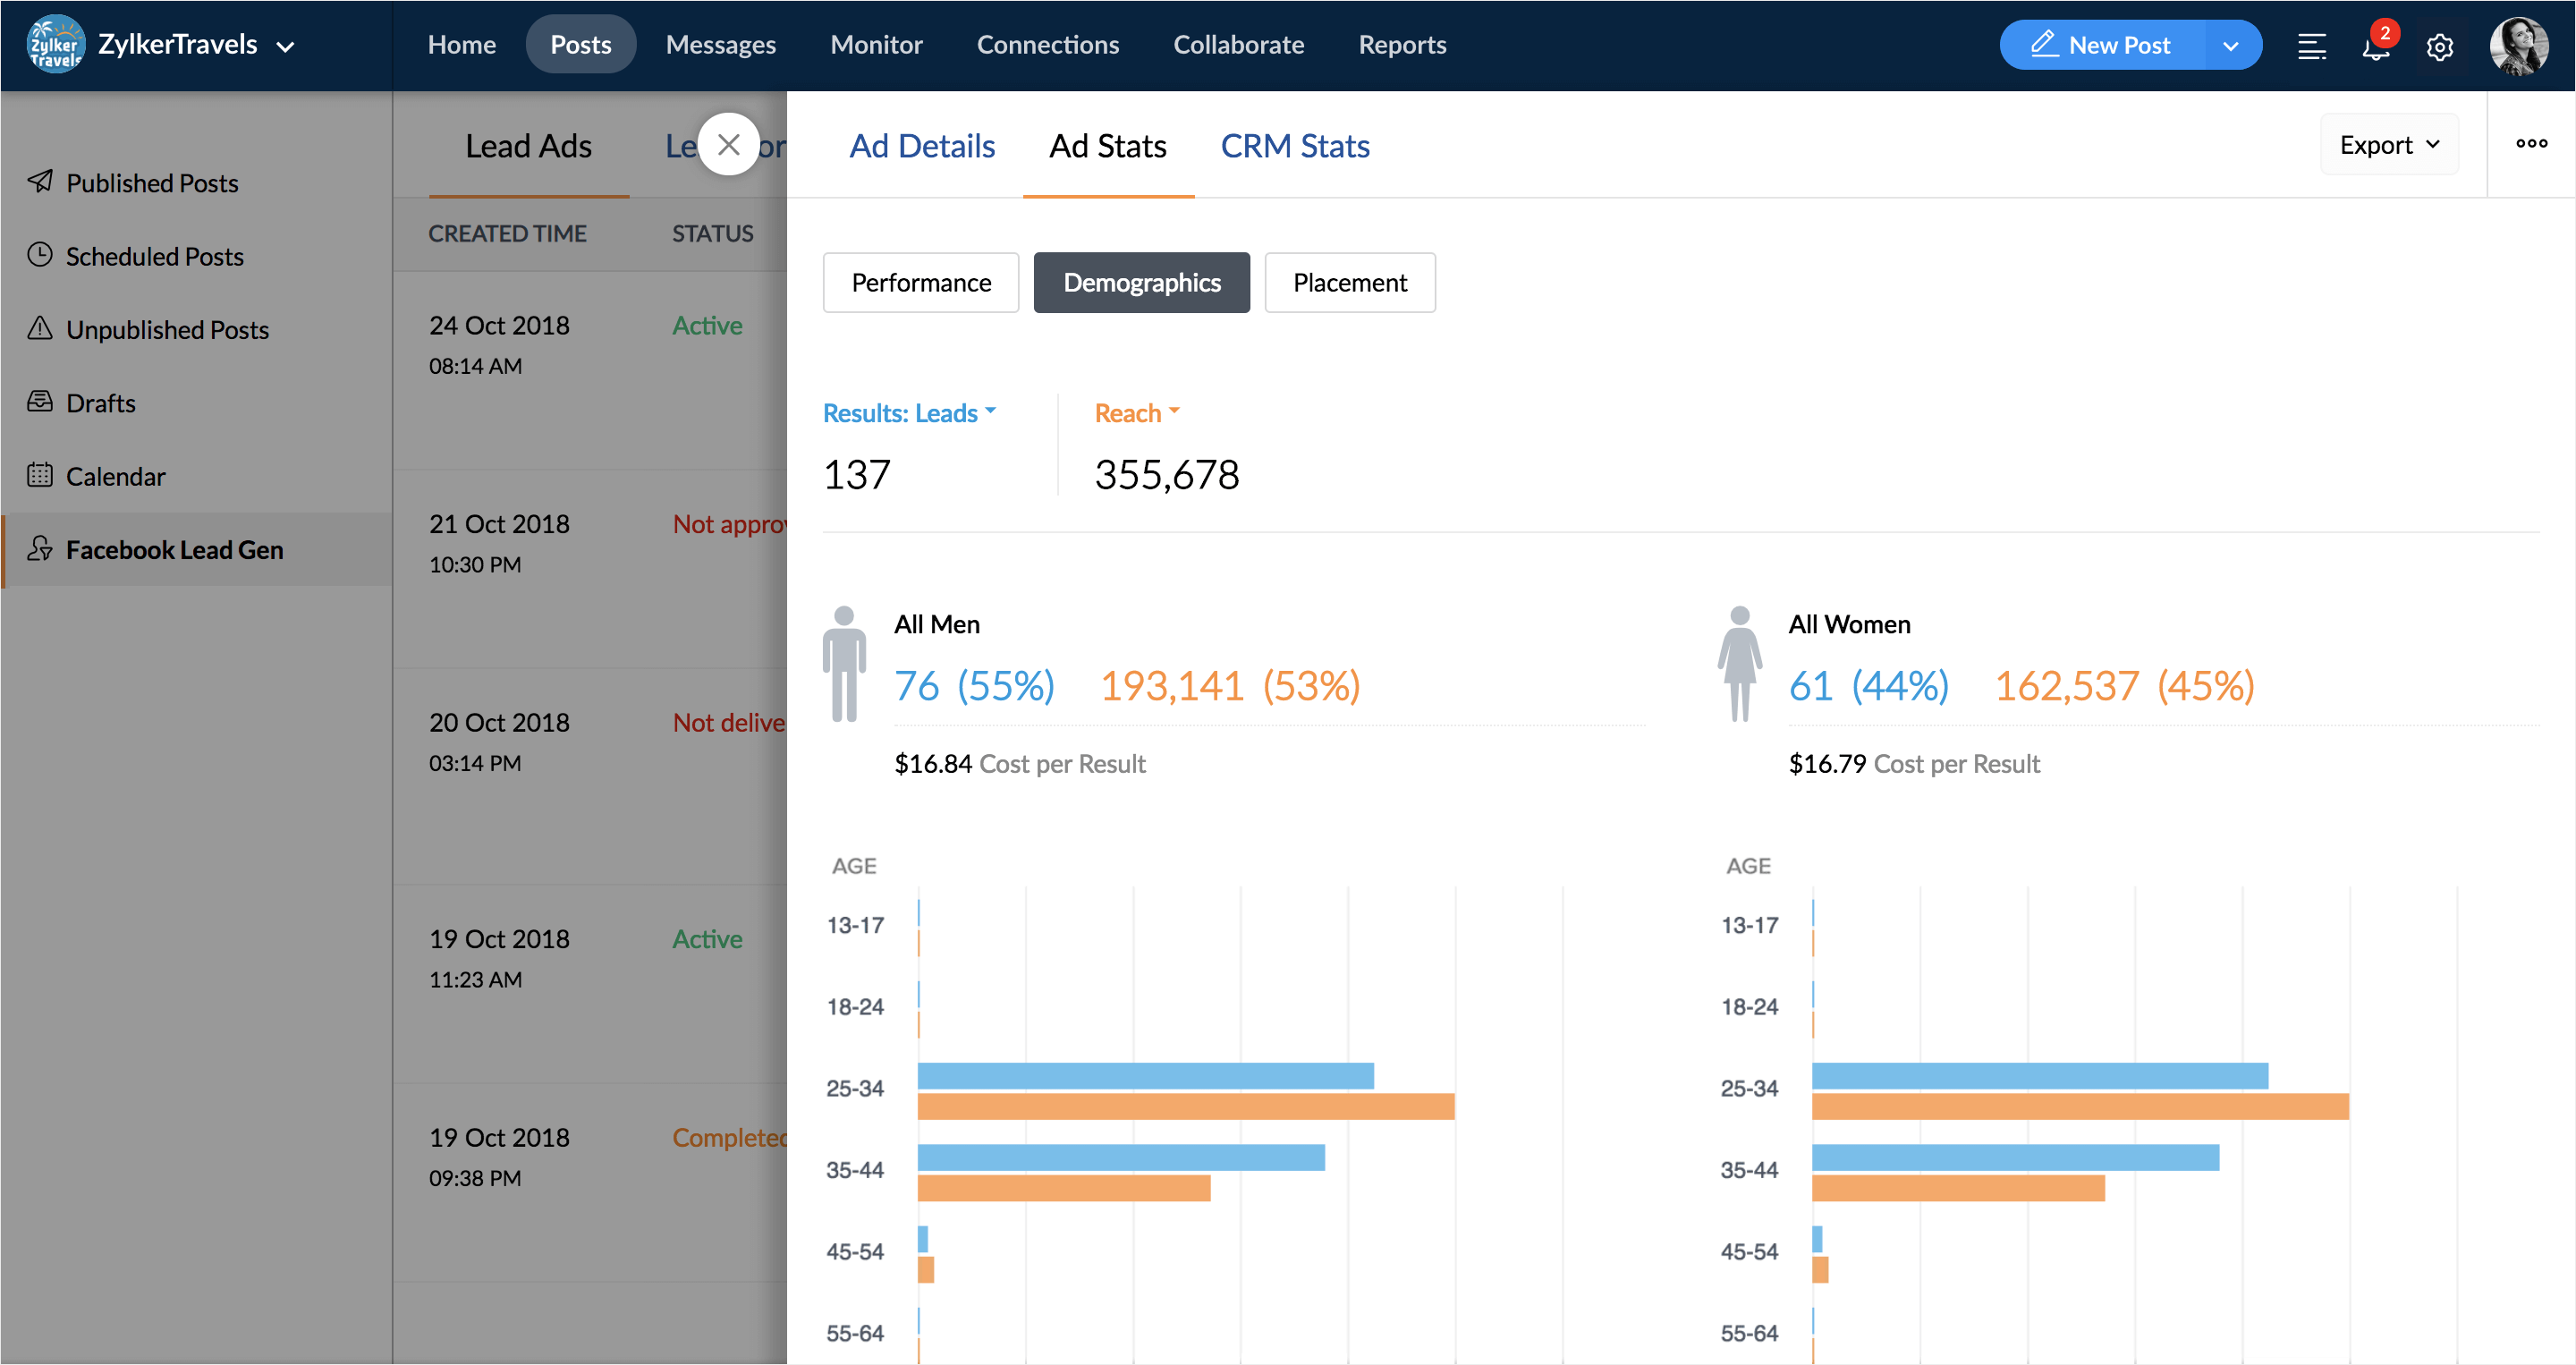Click the Calendar icon in sidebar
This screenshot has height=1365, width=2576.
point(40,475)
